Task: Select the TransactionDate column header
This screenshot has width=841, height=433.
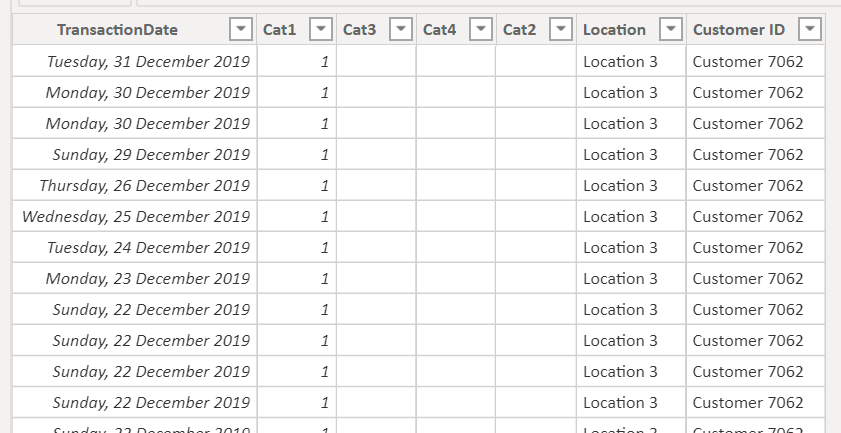Action: click(x=117, y=30)
